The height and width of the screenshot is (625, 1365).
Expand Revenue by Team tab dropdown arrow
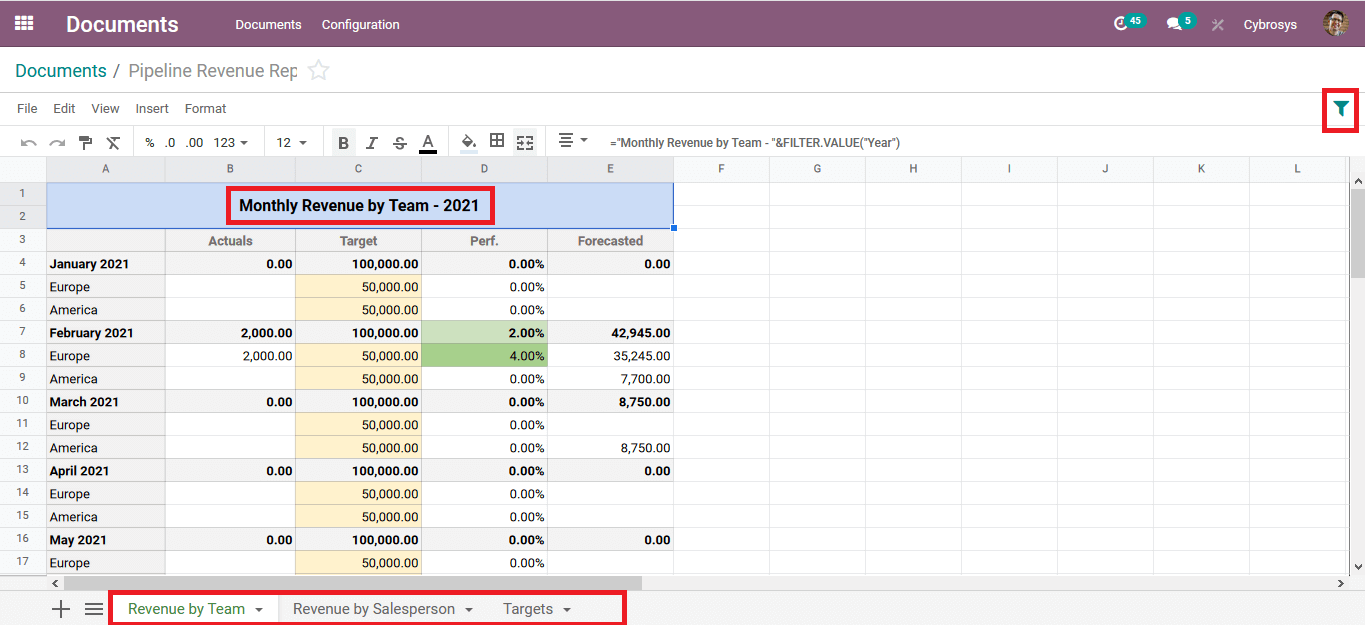coord(259,610)
